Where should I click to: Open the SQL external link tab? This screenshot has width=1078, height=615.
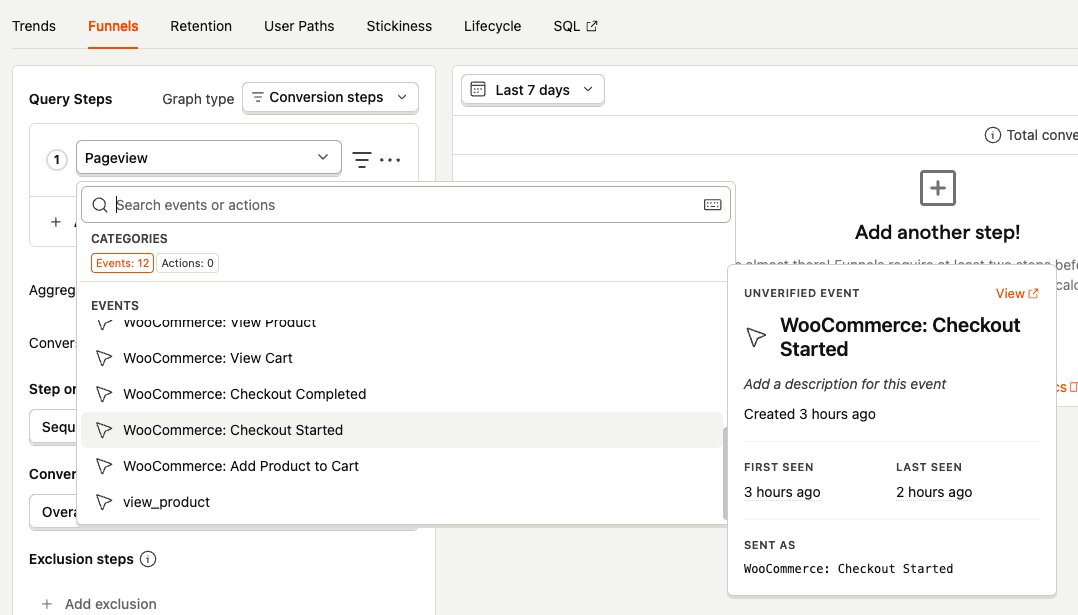(575, 26)
